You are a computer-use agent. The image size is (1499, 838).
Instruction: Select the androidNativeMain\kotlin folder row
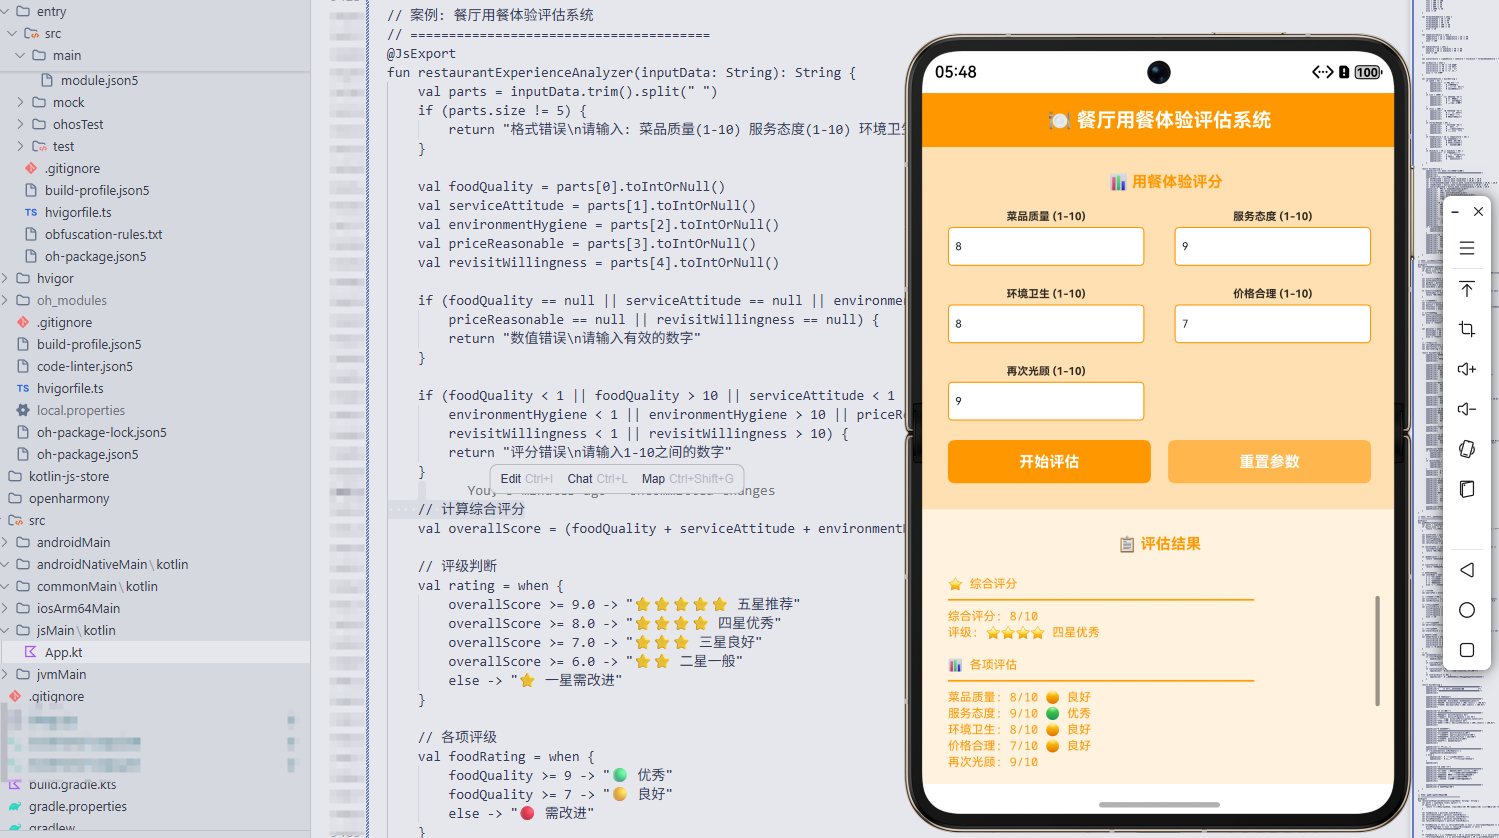tap(155, 564)
